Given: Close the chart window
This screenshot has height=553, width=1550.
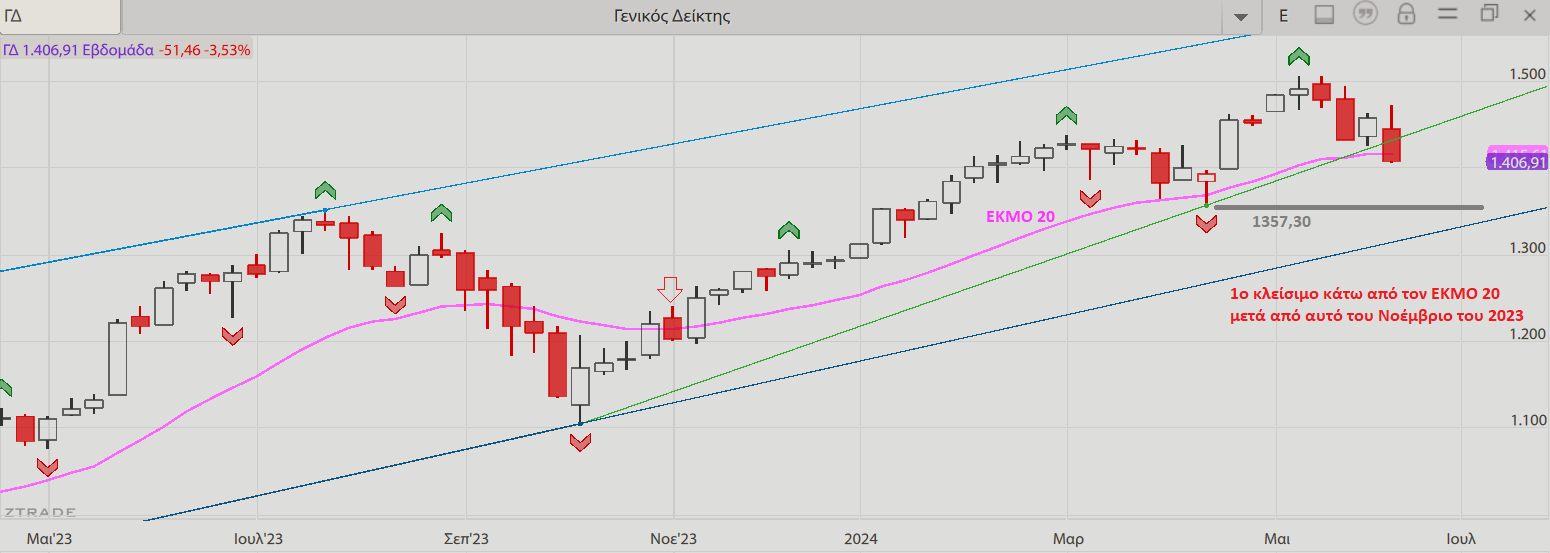Looking at the screenshot, I should pyautogui.click(x=1529, y=15).
